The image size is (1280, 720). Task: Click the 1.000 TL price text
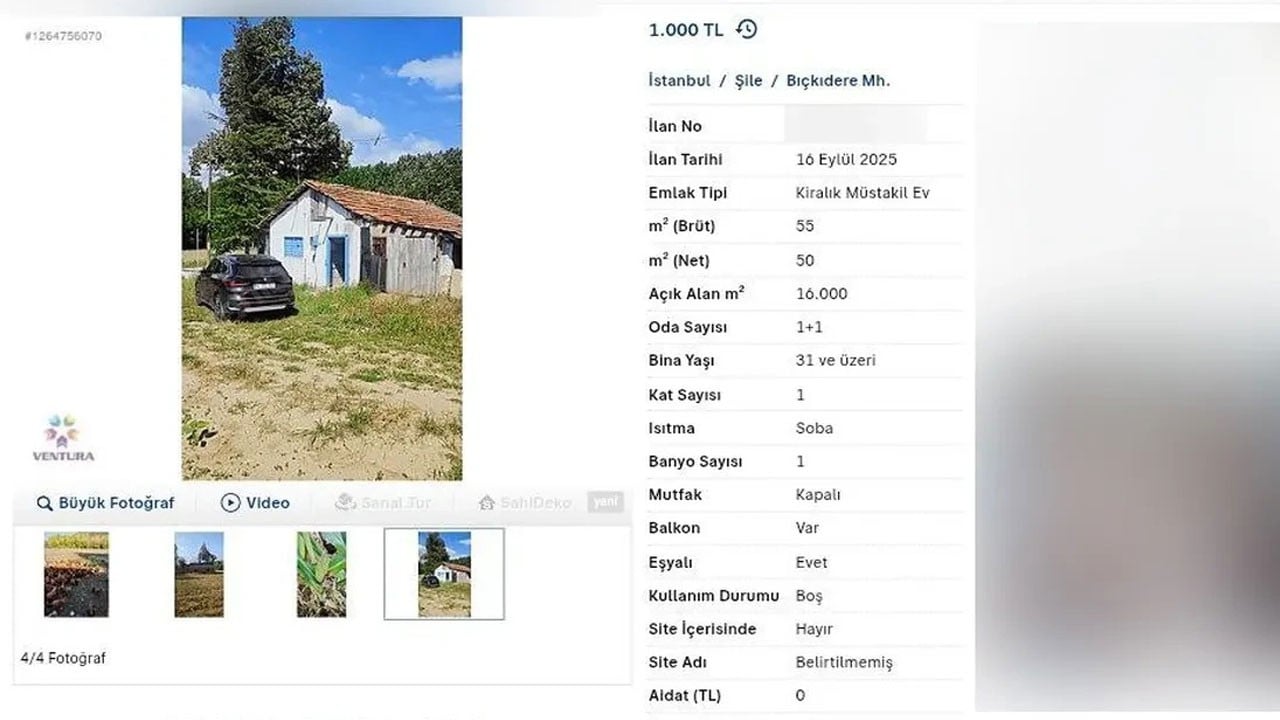[686, 30]
